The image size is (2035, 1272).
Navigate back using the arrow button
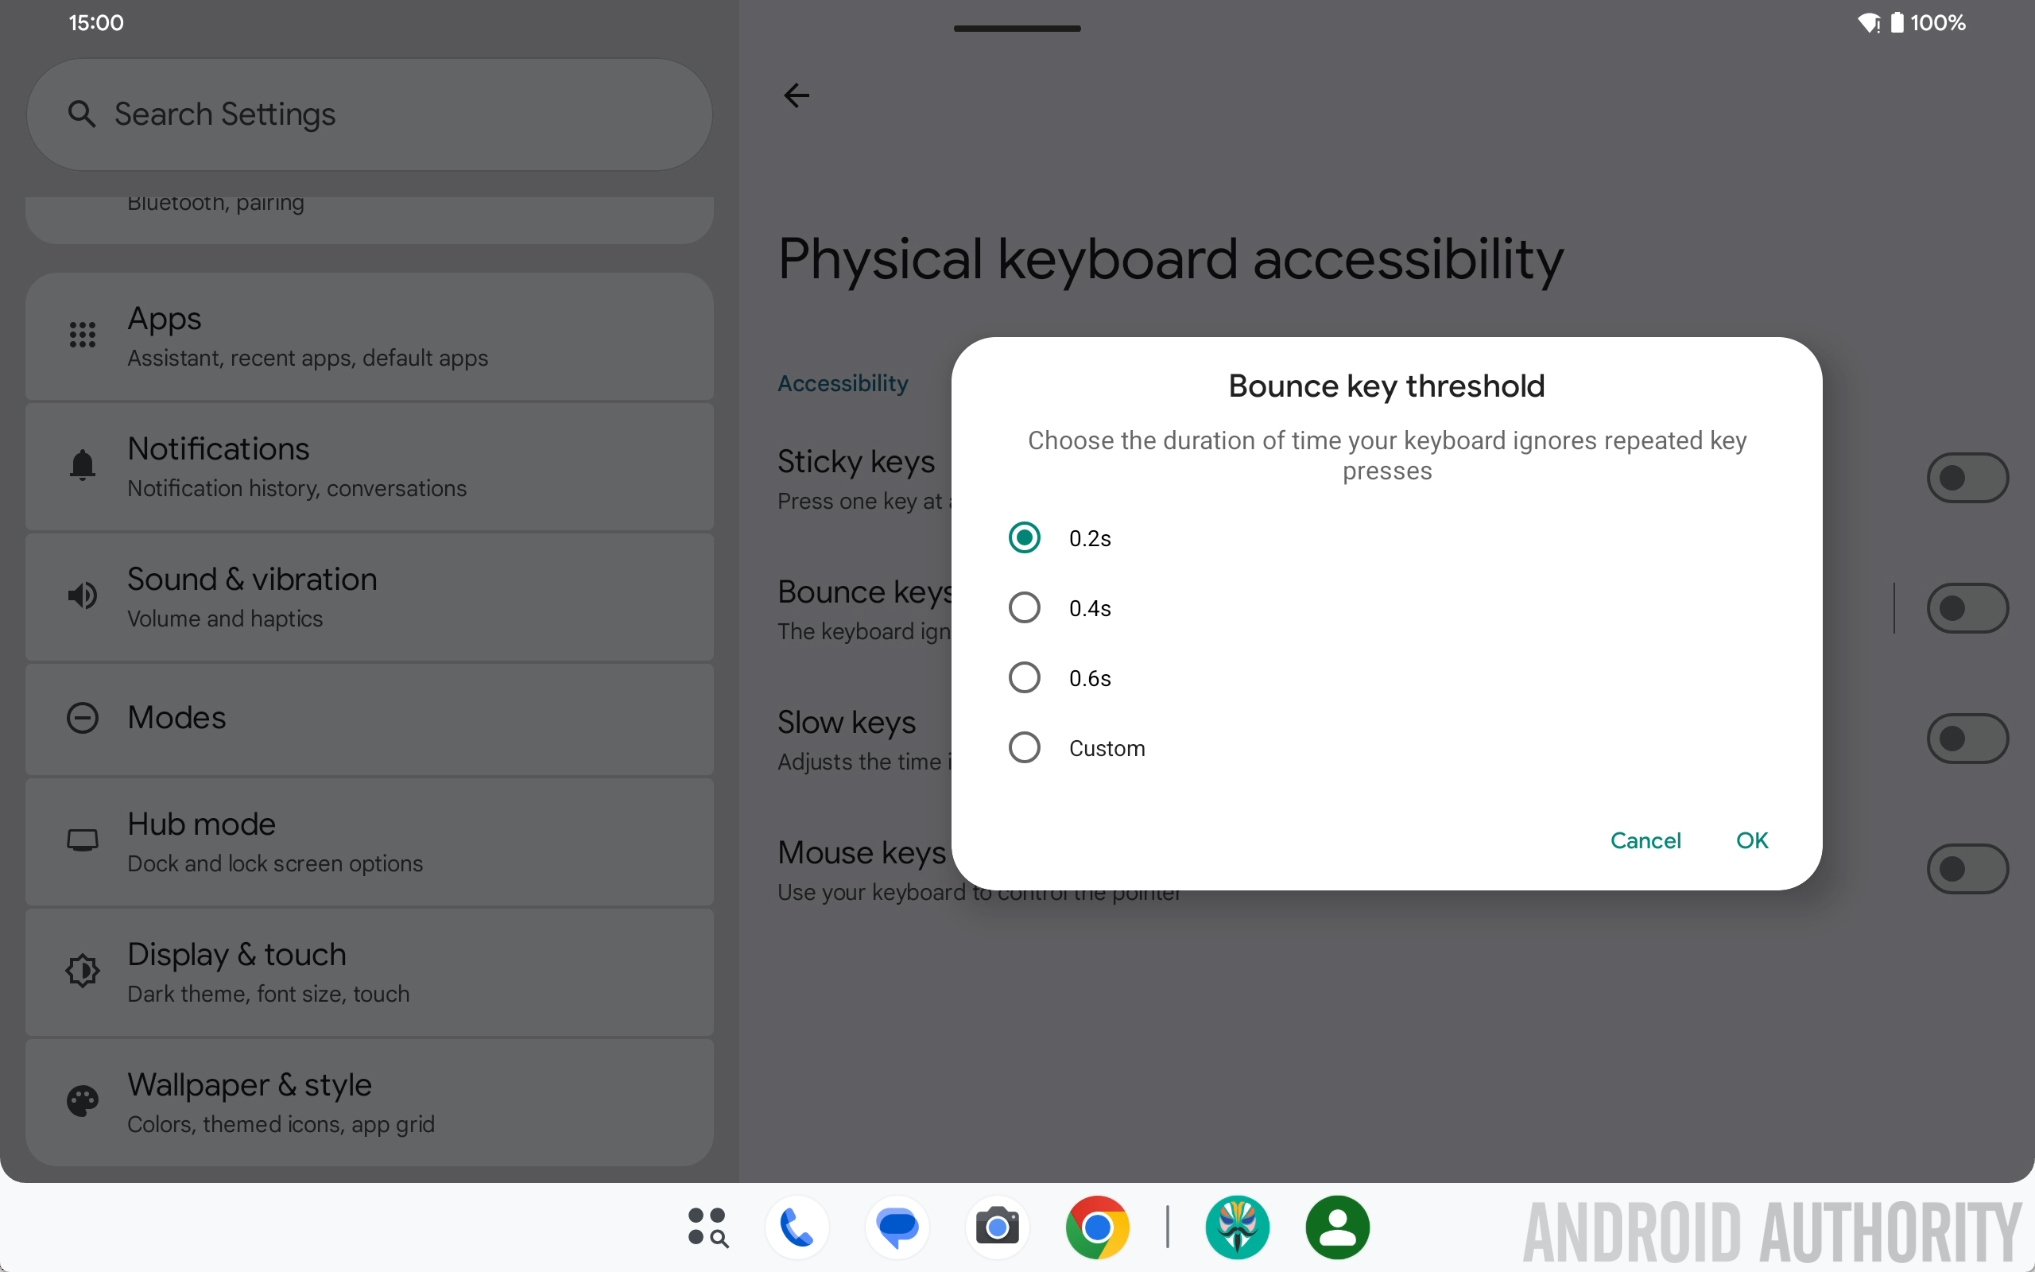click(796, 95)
